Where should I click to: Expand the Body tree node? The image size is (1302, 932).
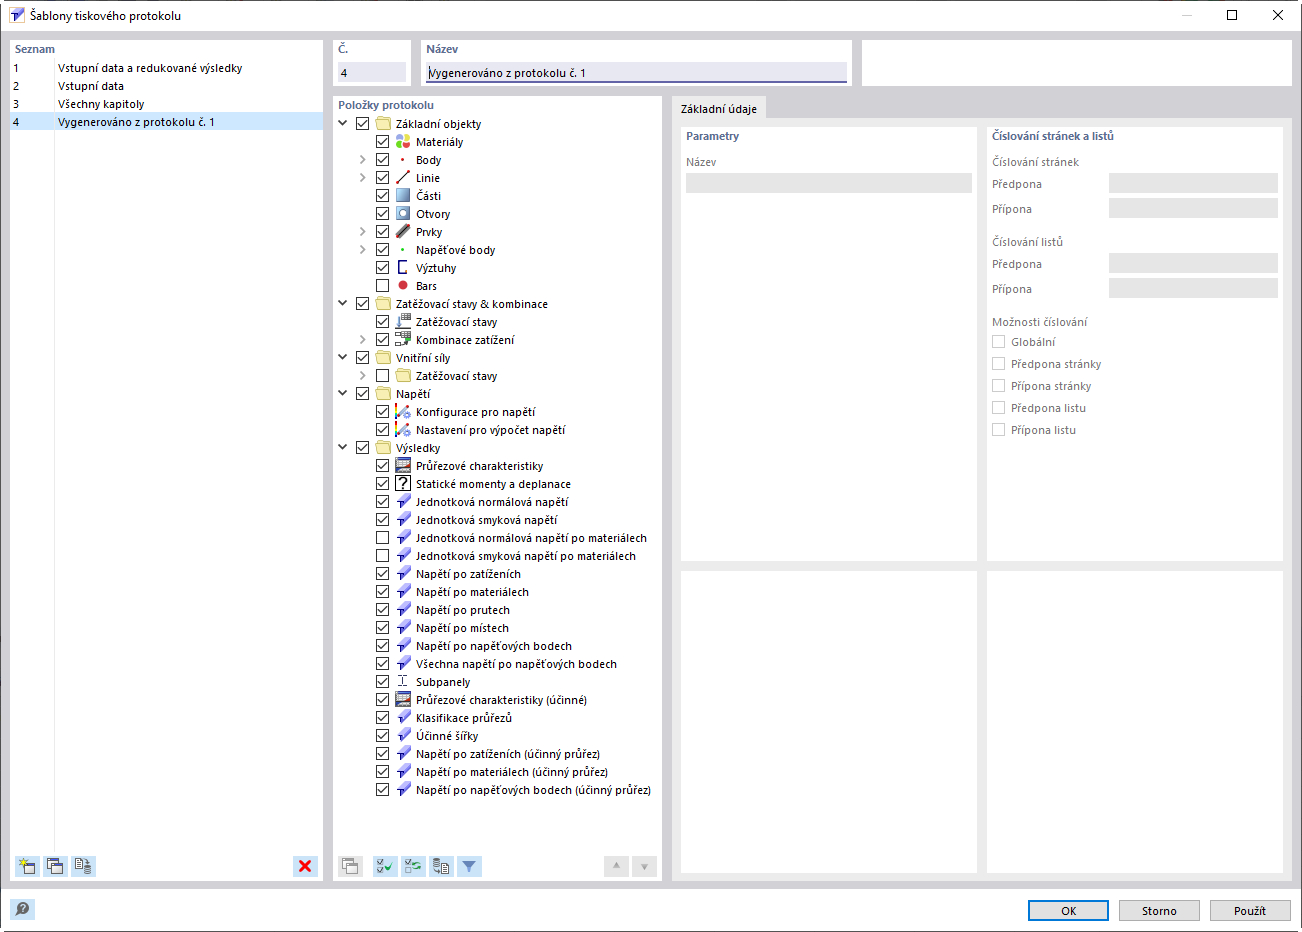pos(363,160)
